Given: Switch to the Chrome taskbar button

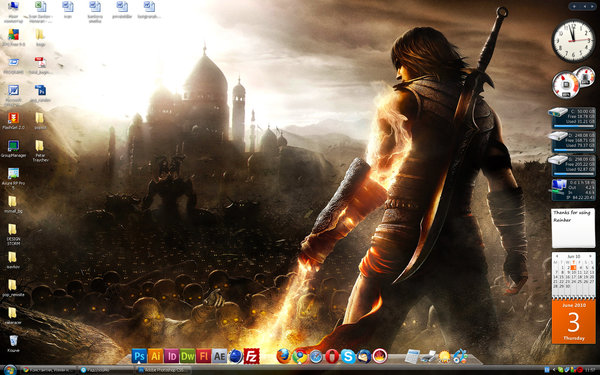Looking at the screenshot, I should click(x=48, y=370).
